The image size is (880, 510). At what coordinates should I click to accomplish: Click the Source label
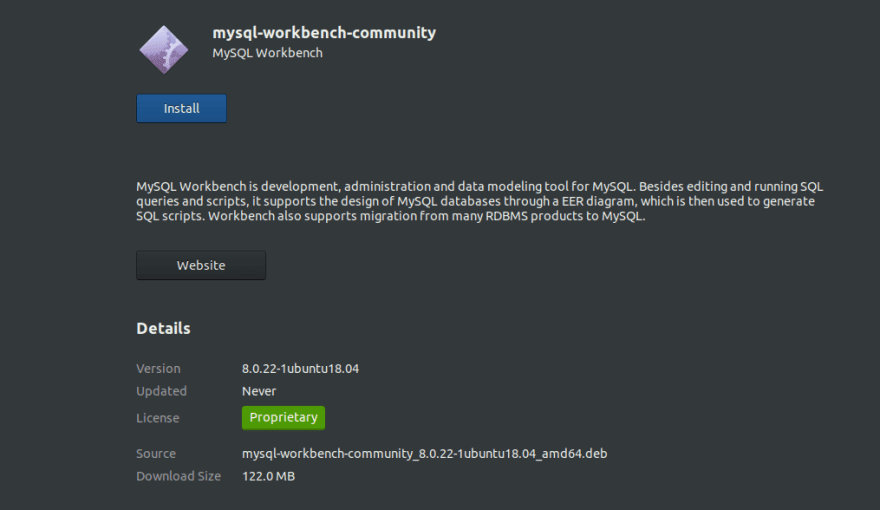(x=156, y=453)
